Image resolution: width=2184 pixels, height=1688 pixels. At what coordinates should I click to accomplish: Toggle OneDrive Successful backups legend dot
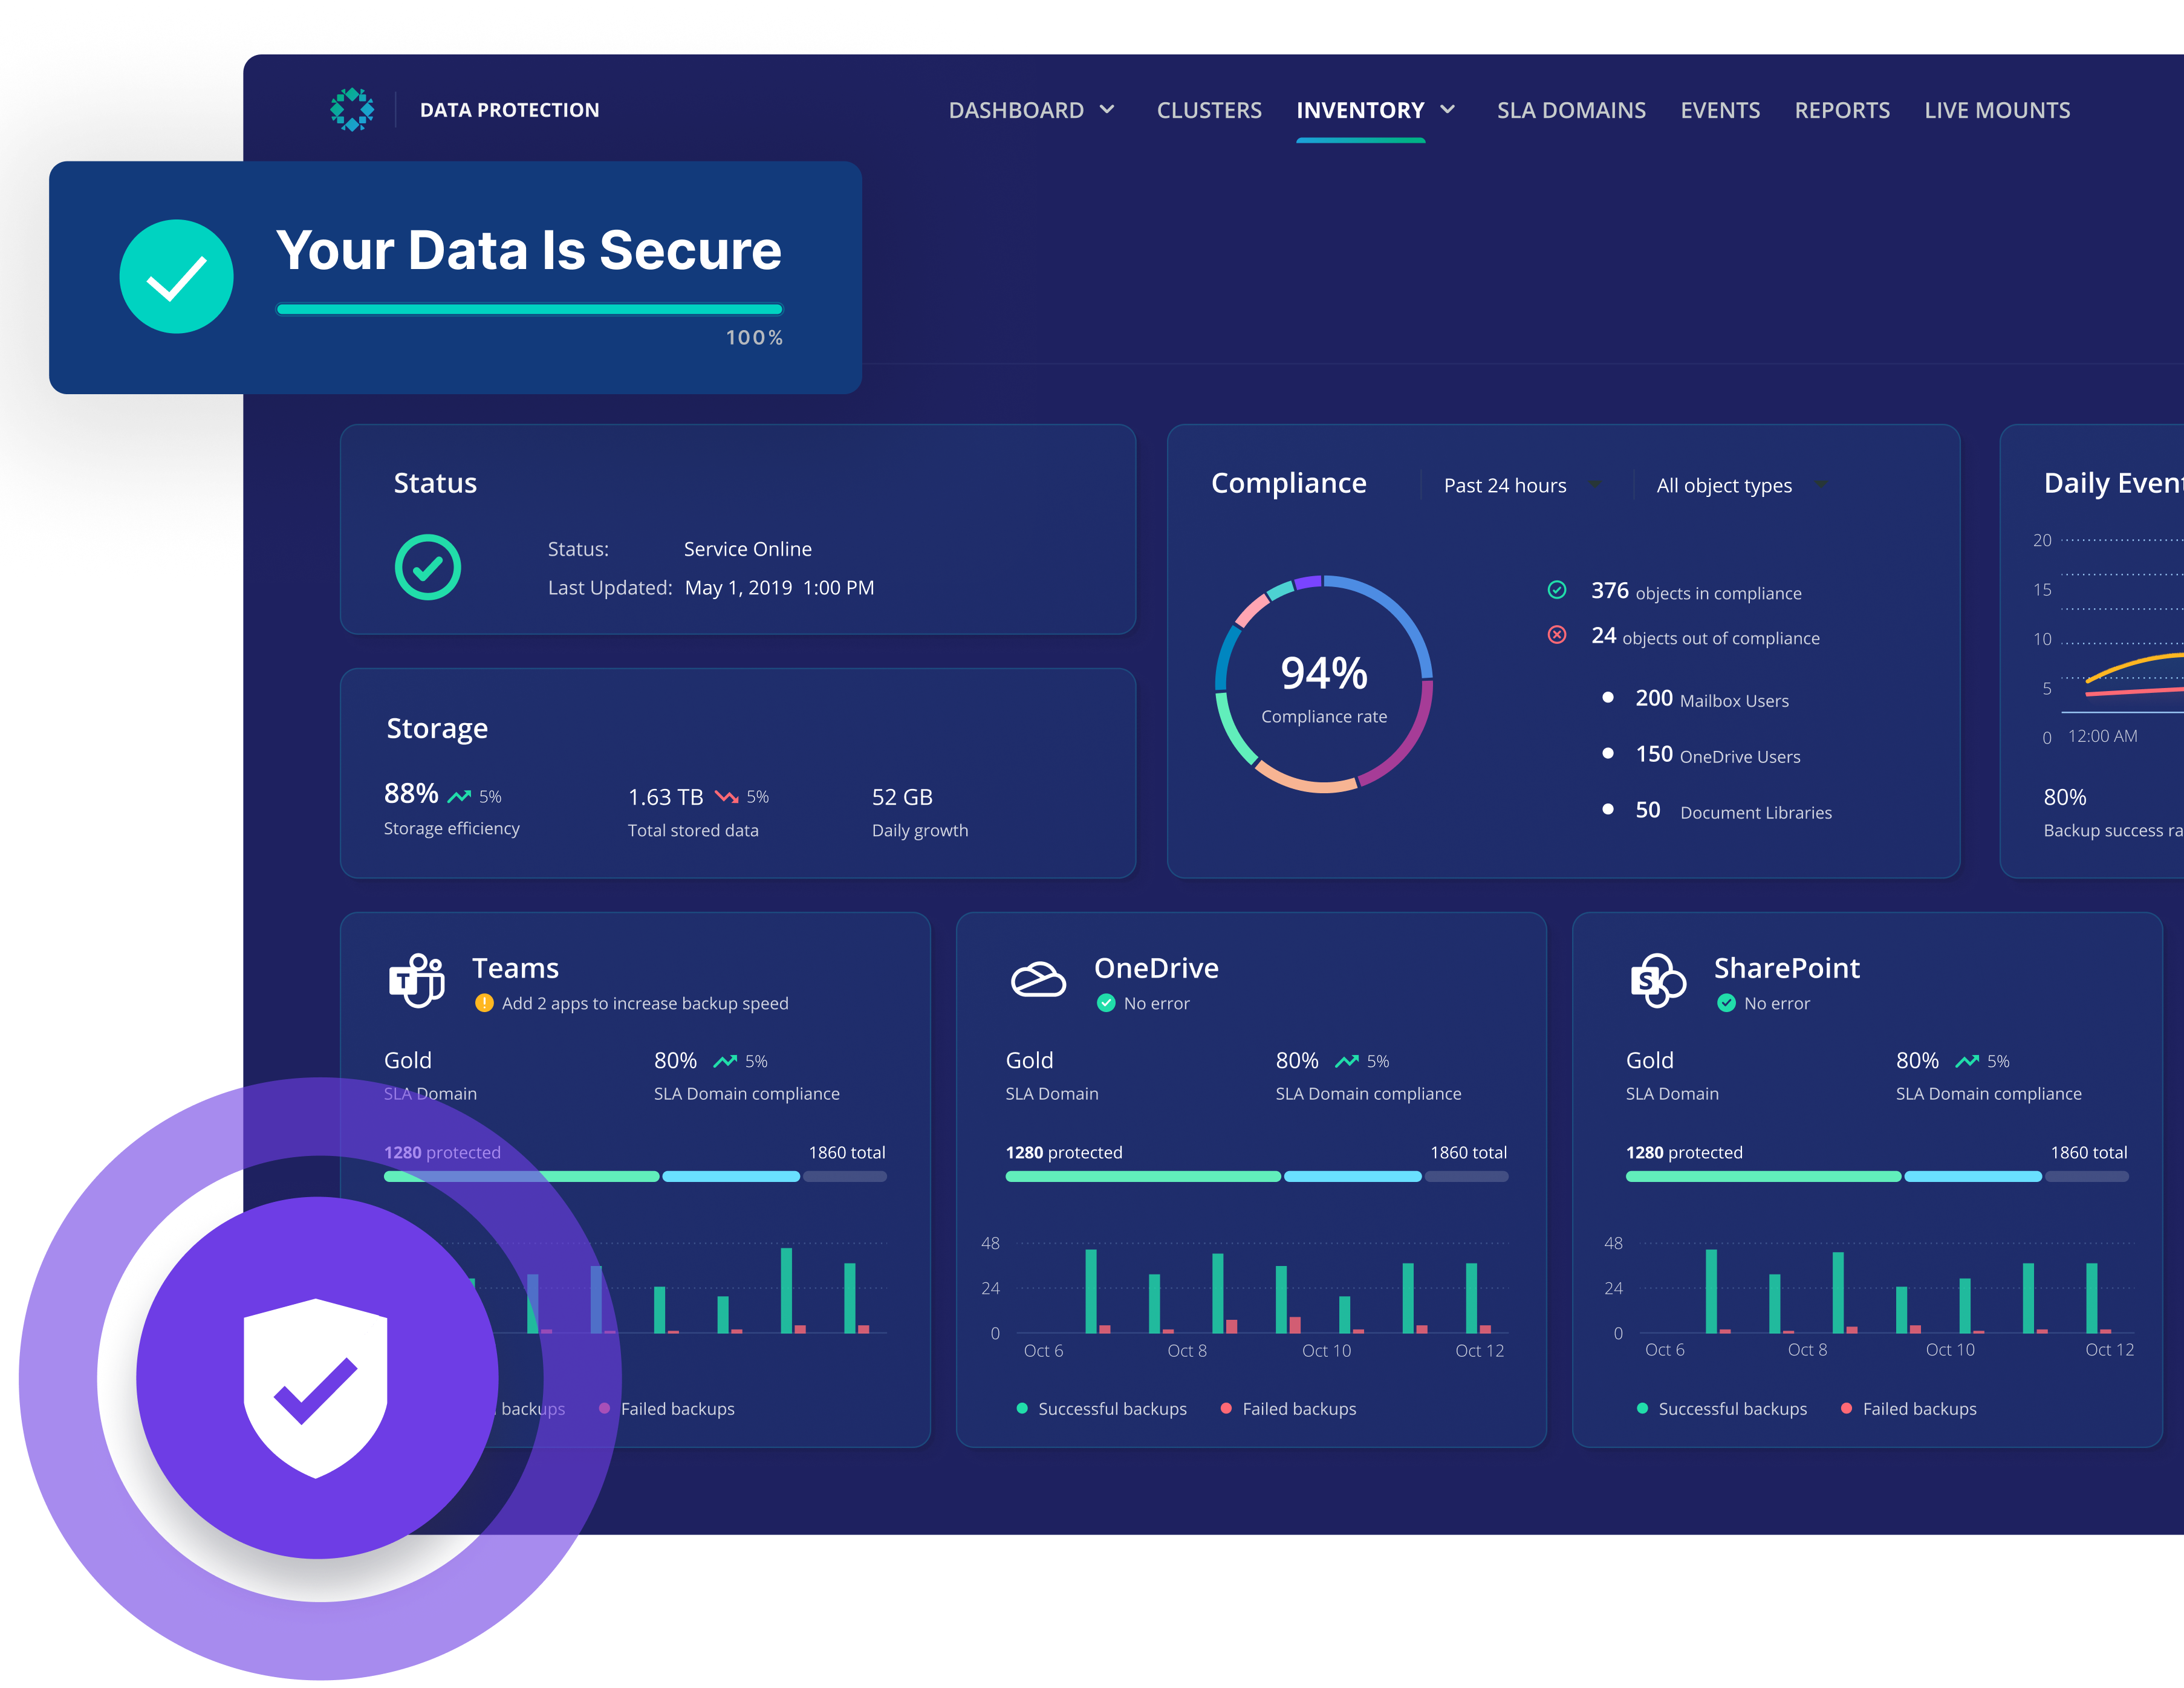tap(1022, 1408)
